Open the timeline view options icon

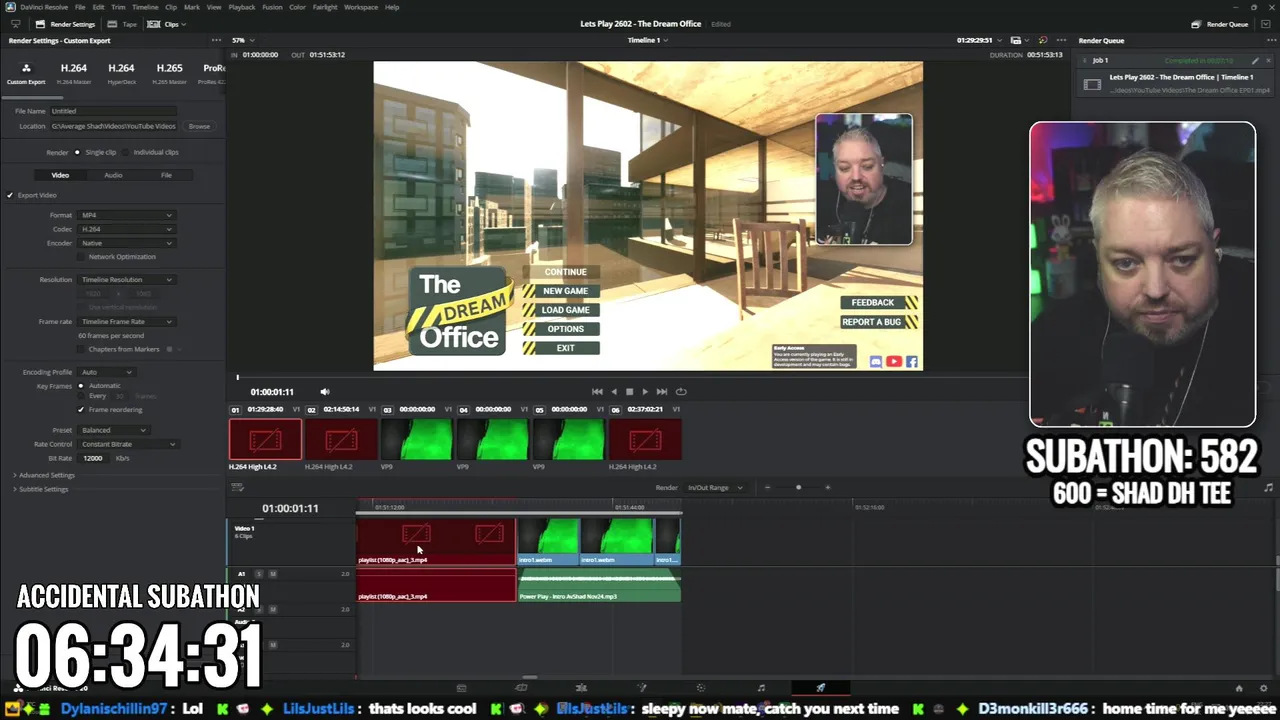(238, 488)
